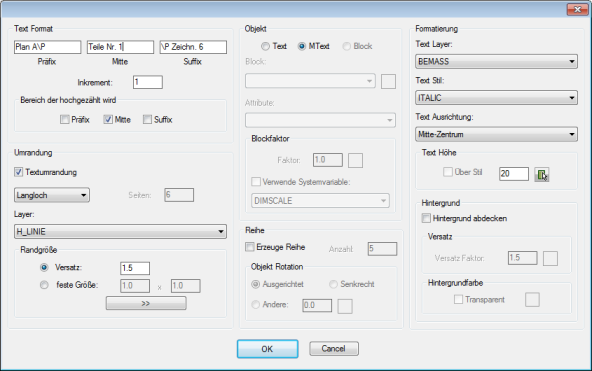
Task: Close the dialog with the red X
Action: (577, 9)
